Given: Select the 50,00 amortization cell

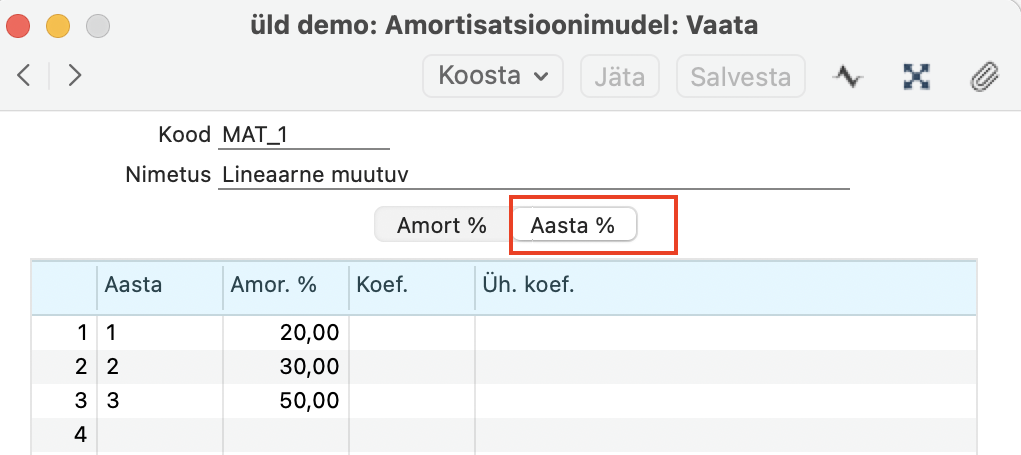Looking at the screenshot, I should pos(284,400).
